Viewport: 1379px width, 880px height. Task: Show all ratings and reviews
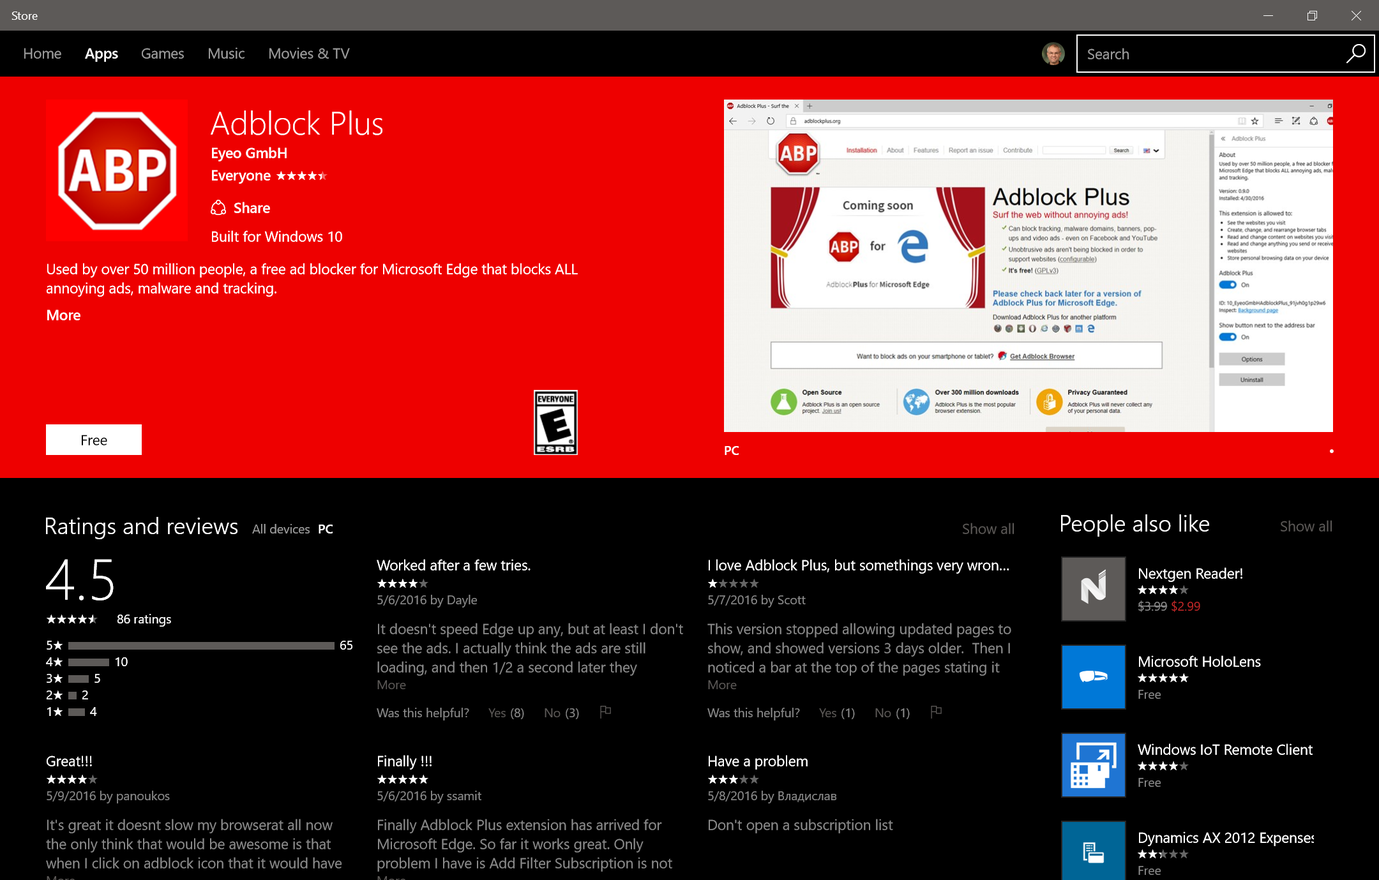click(x=988, y=528)
